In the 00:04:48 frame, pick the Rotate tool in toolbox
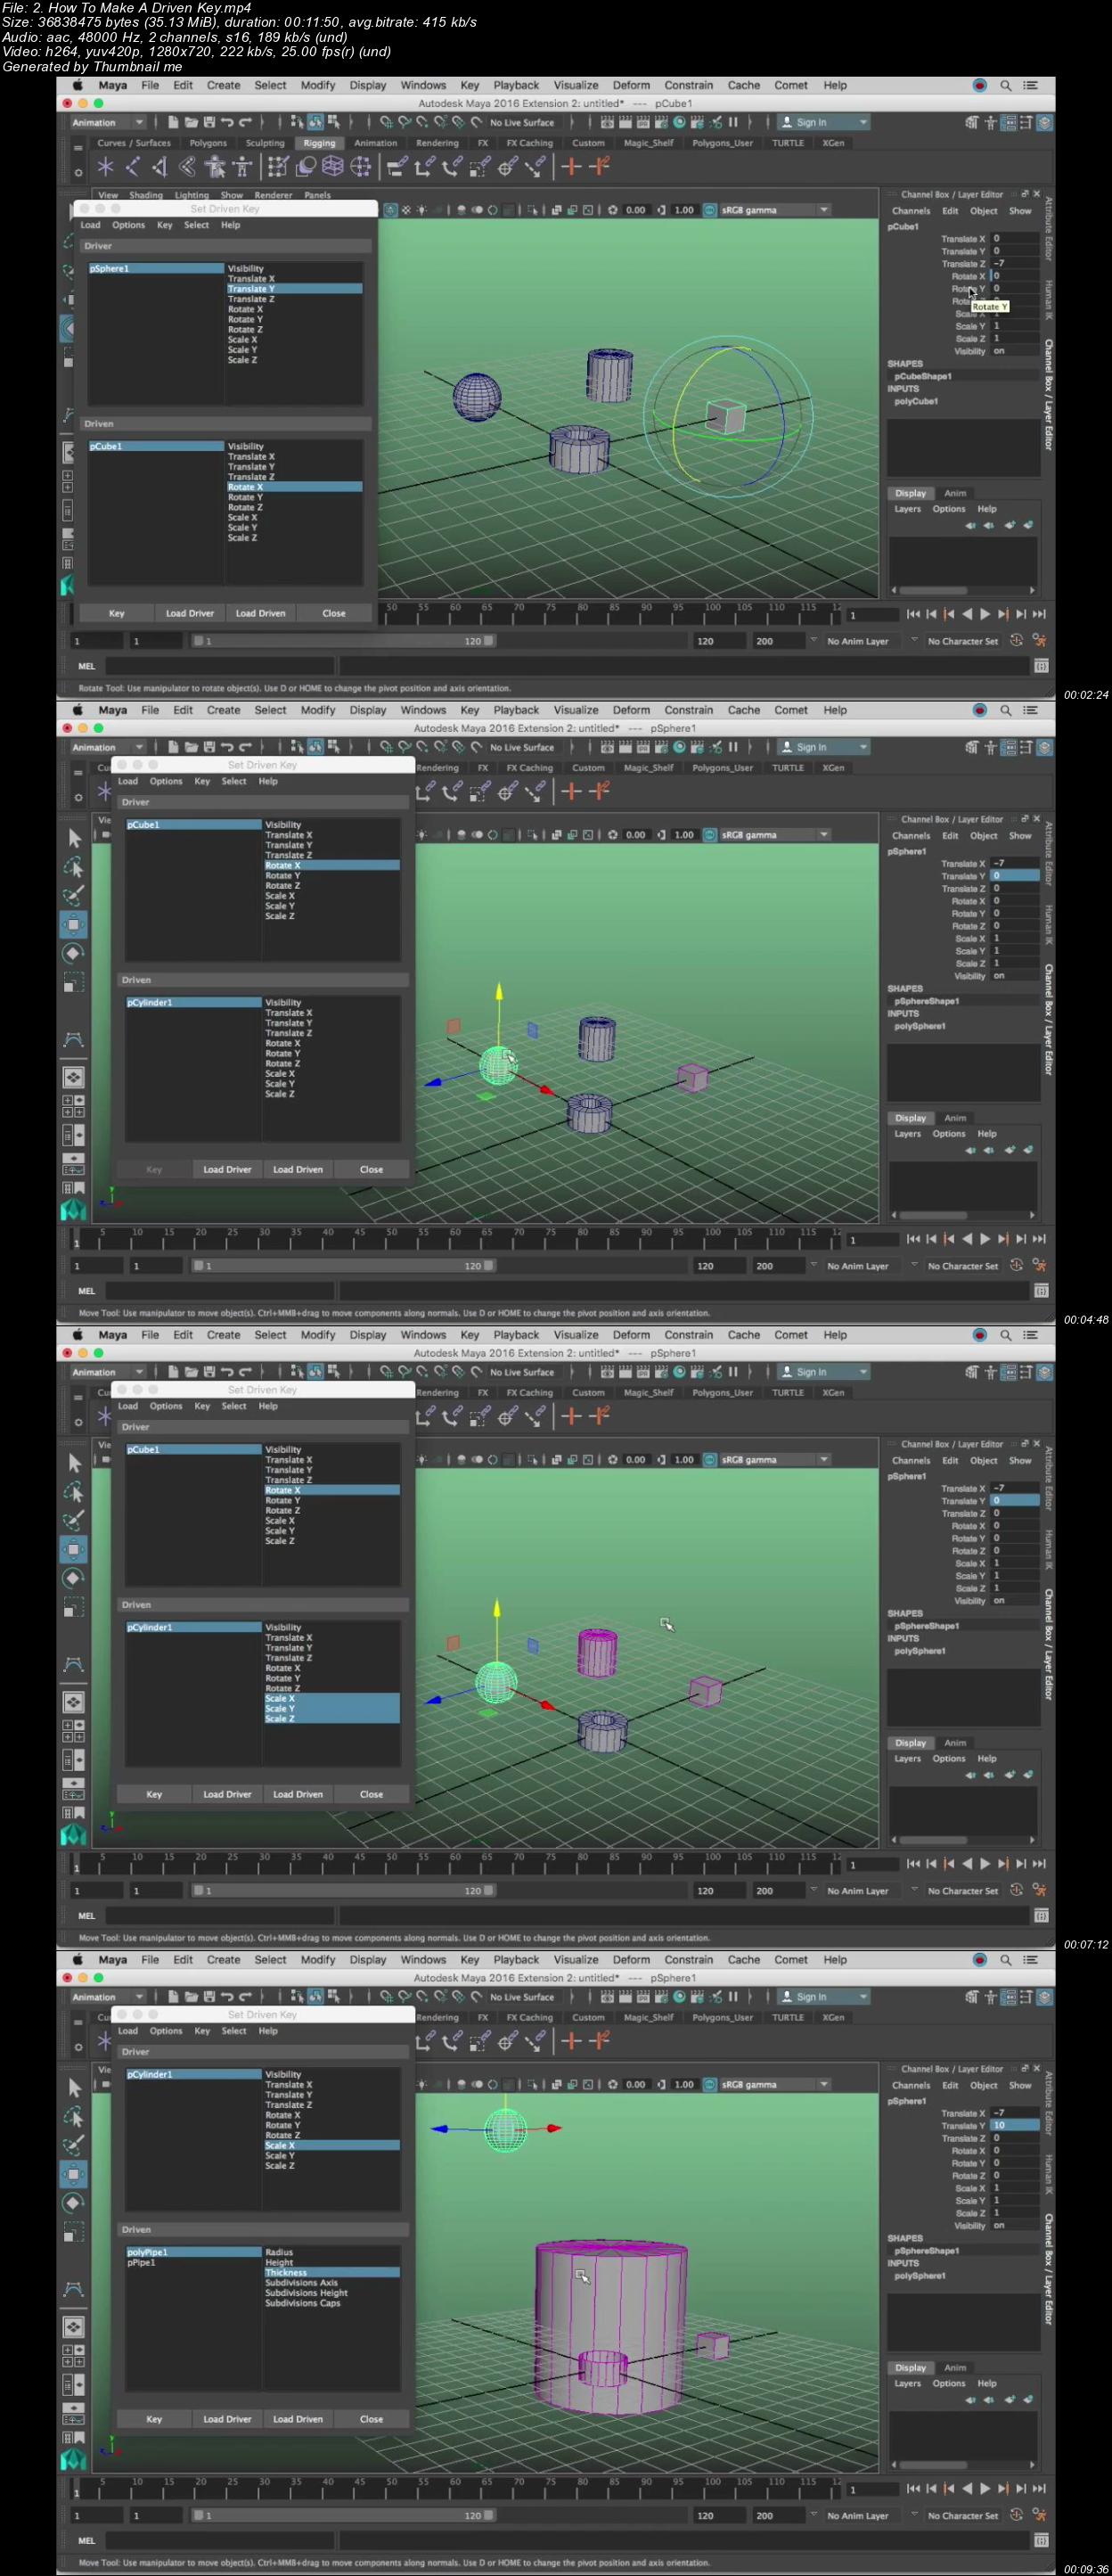Viewport: 1112px width, 2576px height. (74, 953)
